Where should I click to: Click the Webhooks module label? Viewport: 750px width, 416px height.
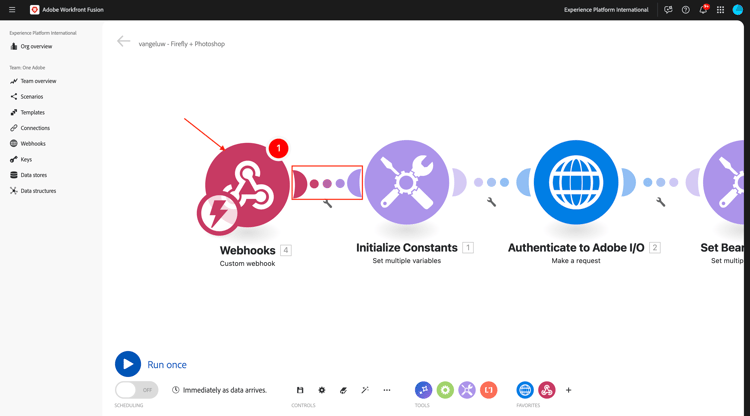(247, 250)
